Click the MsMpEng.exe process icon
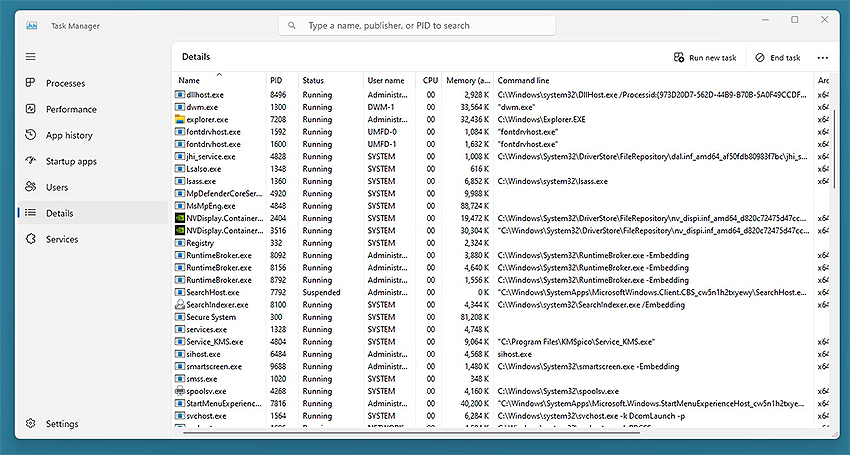The width and height of the screenshot is (850, 455). [180, 206]
